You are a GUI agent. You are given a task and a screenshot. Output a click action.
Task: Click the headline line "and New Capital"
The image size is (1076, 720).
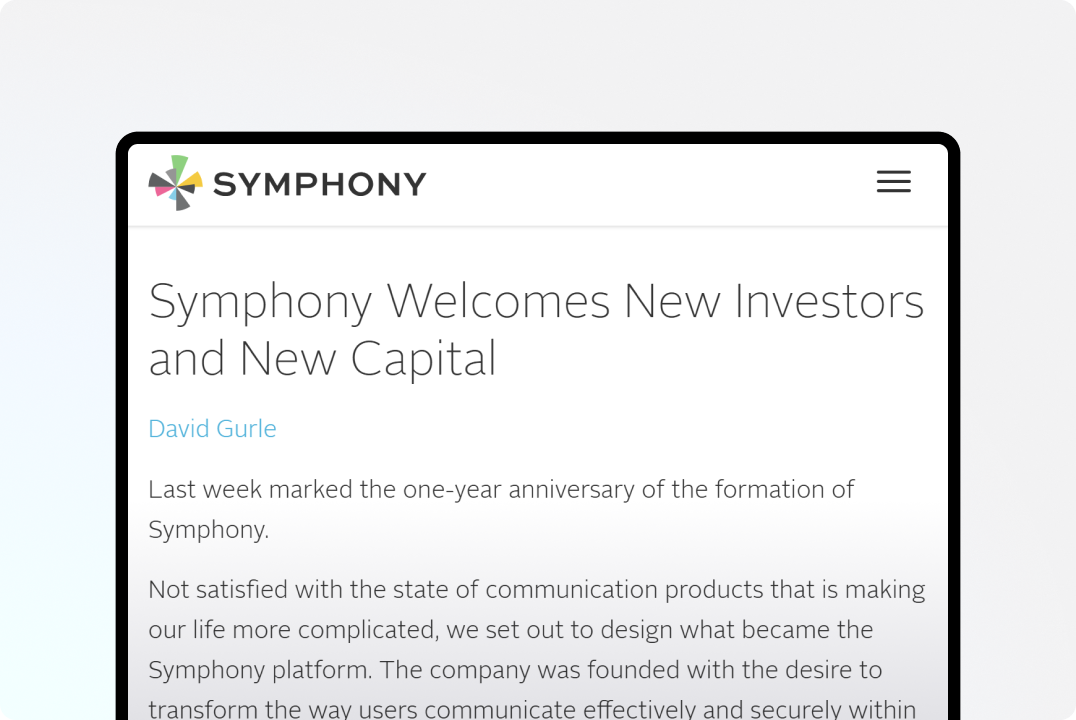click(x=322, y=359)
